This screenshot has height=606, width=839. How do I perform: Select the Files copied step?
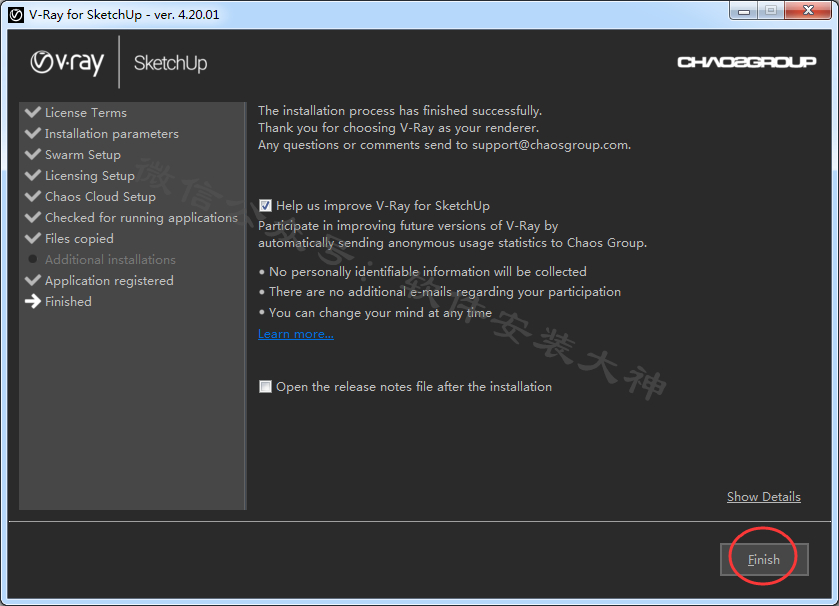pyautogui.click(x=79, y=239)
